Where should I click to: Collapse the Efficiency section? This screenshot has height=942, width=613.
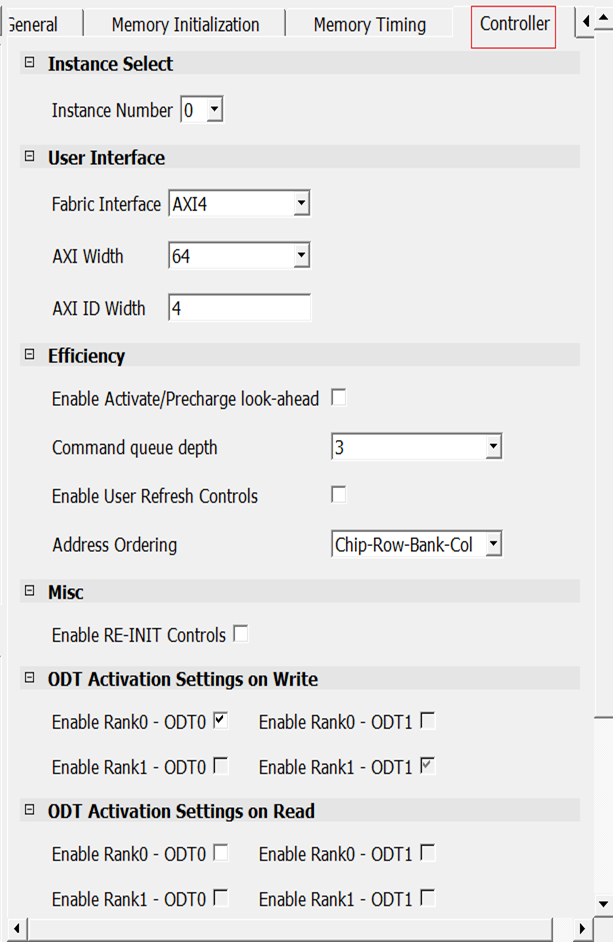coord(29,355)
